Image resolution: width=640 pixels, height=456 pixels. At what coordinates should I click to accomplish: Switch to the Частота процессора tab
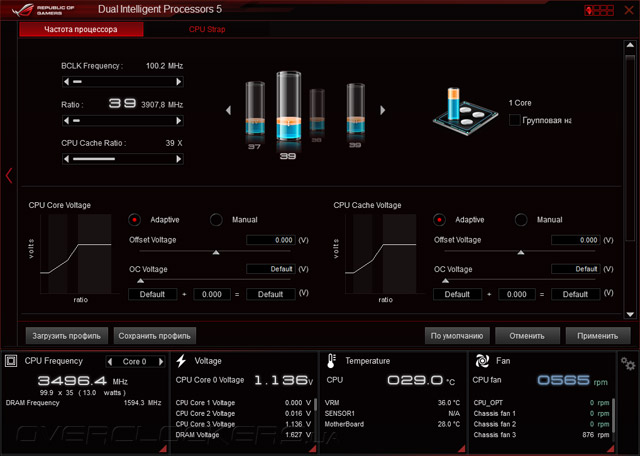[x=81, y=29]
